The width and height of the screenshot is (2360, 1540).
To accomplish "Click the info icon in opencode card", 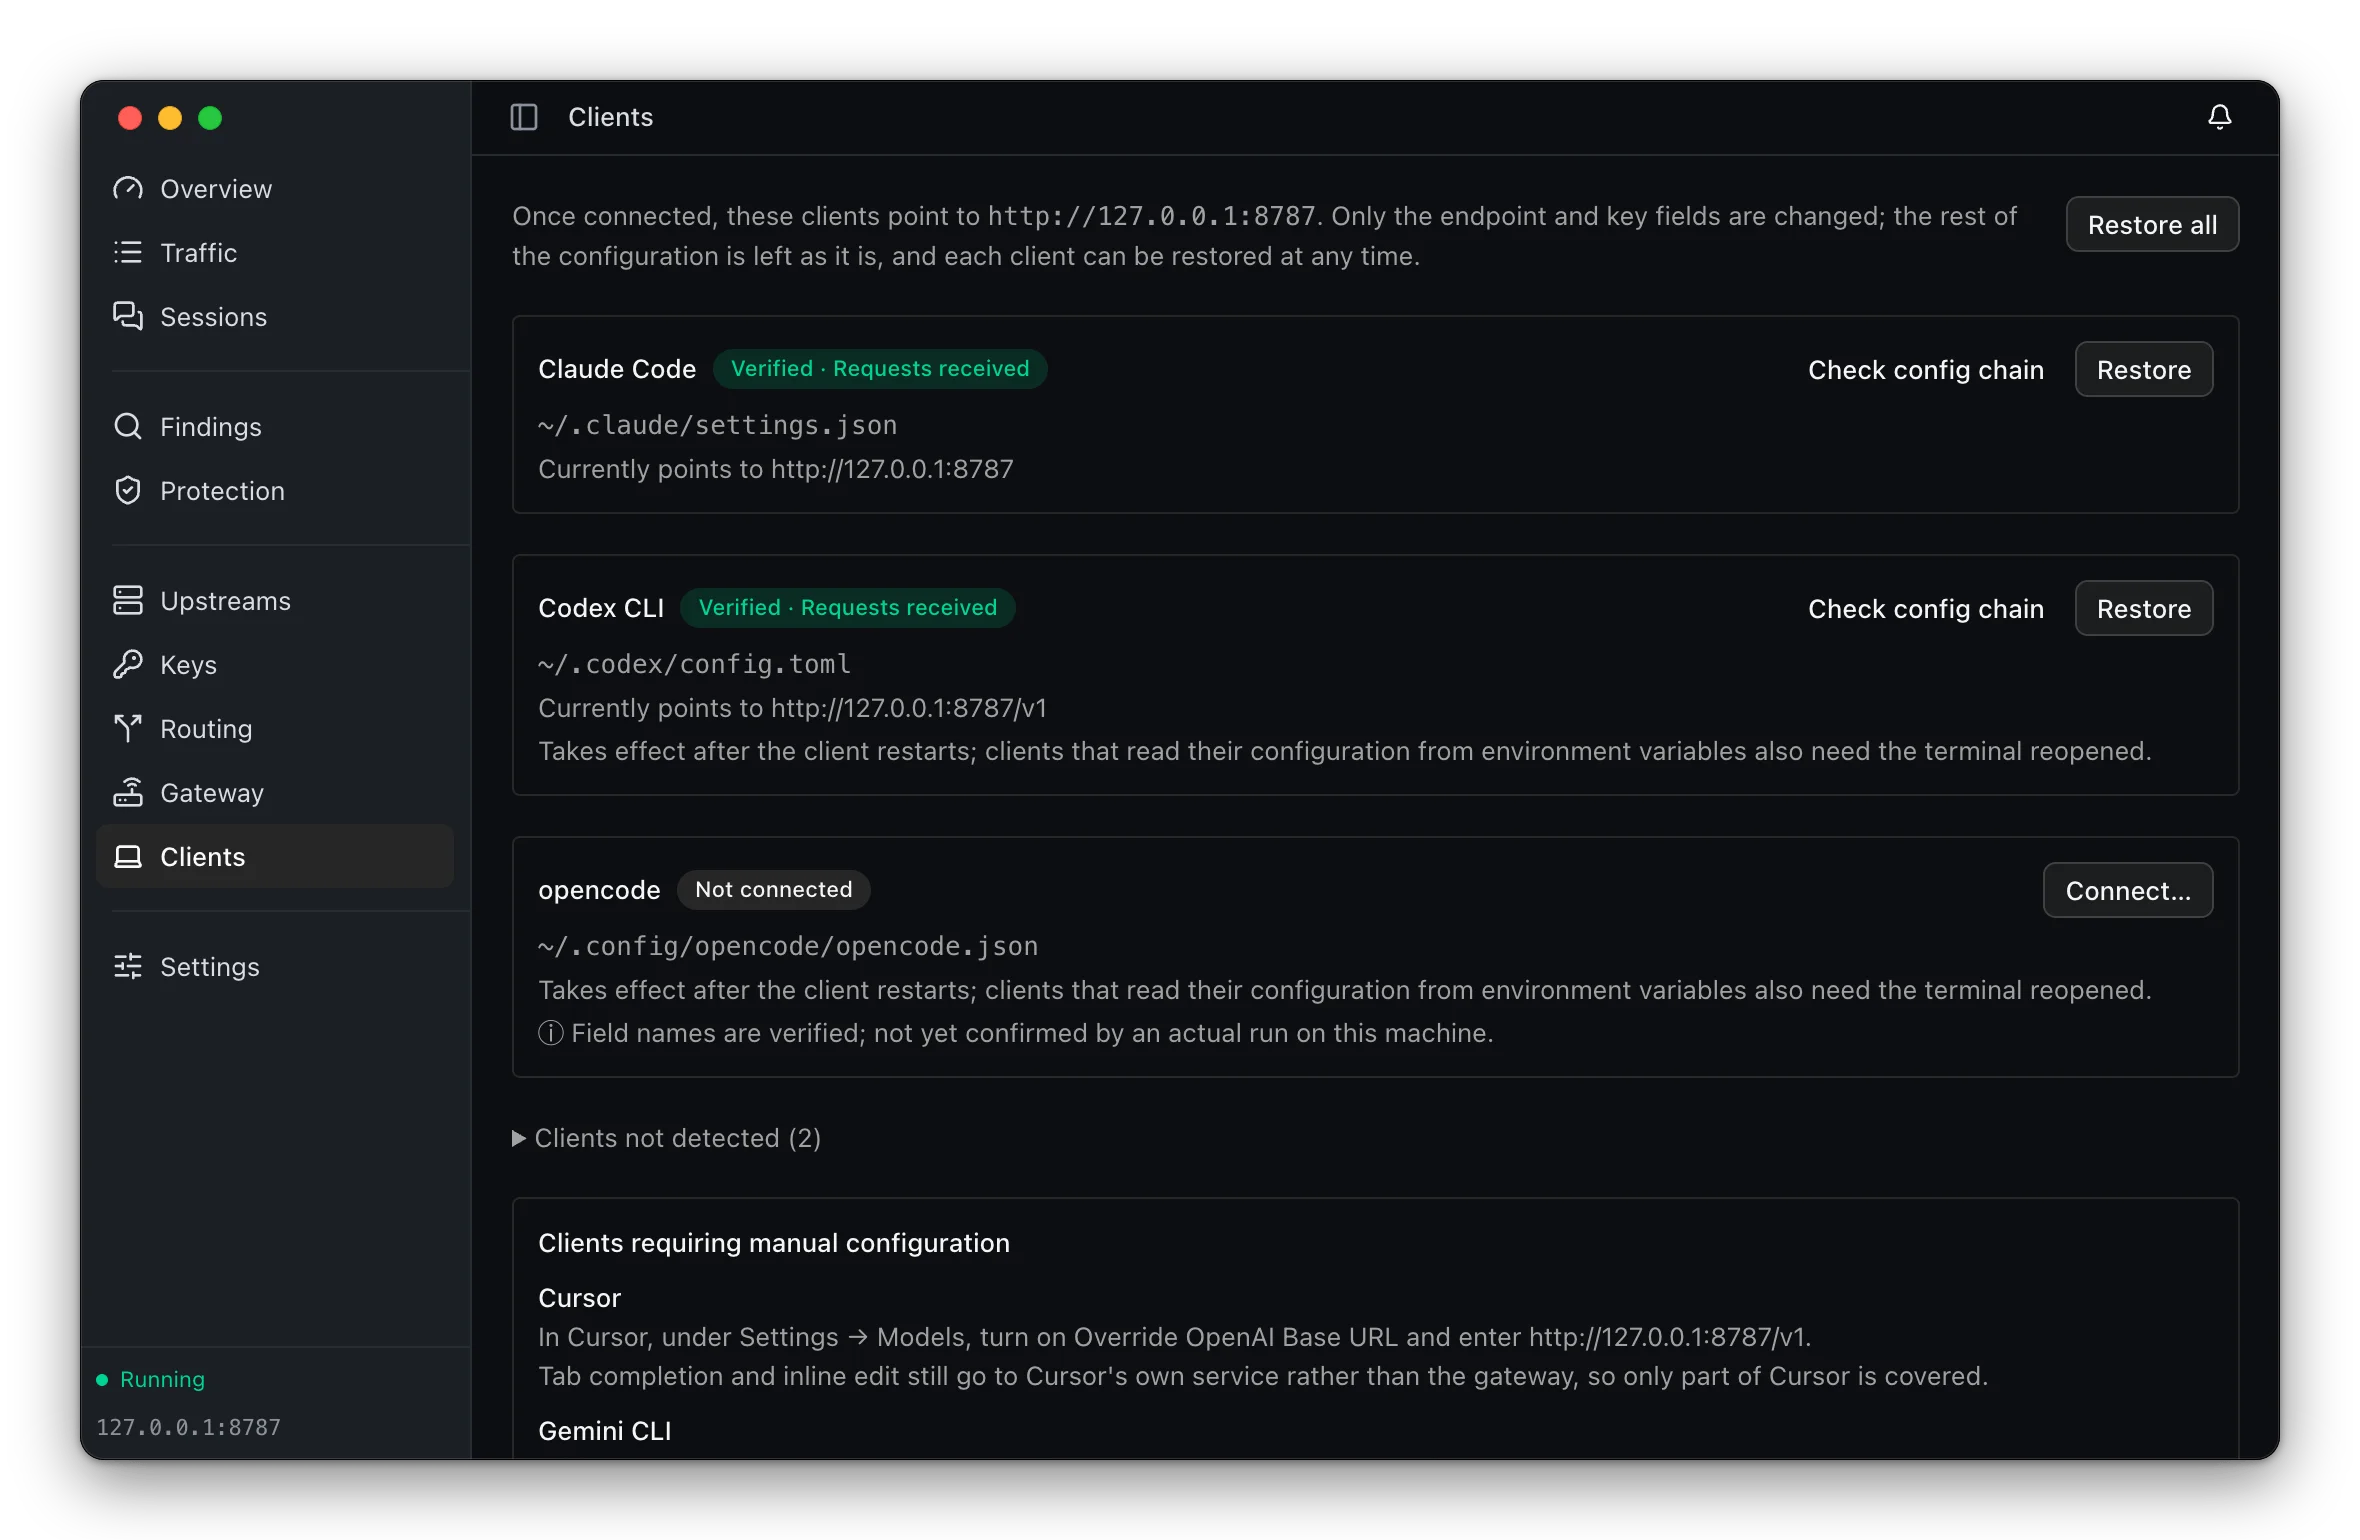I will [x=551, y=1033].
